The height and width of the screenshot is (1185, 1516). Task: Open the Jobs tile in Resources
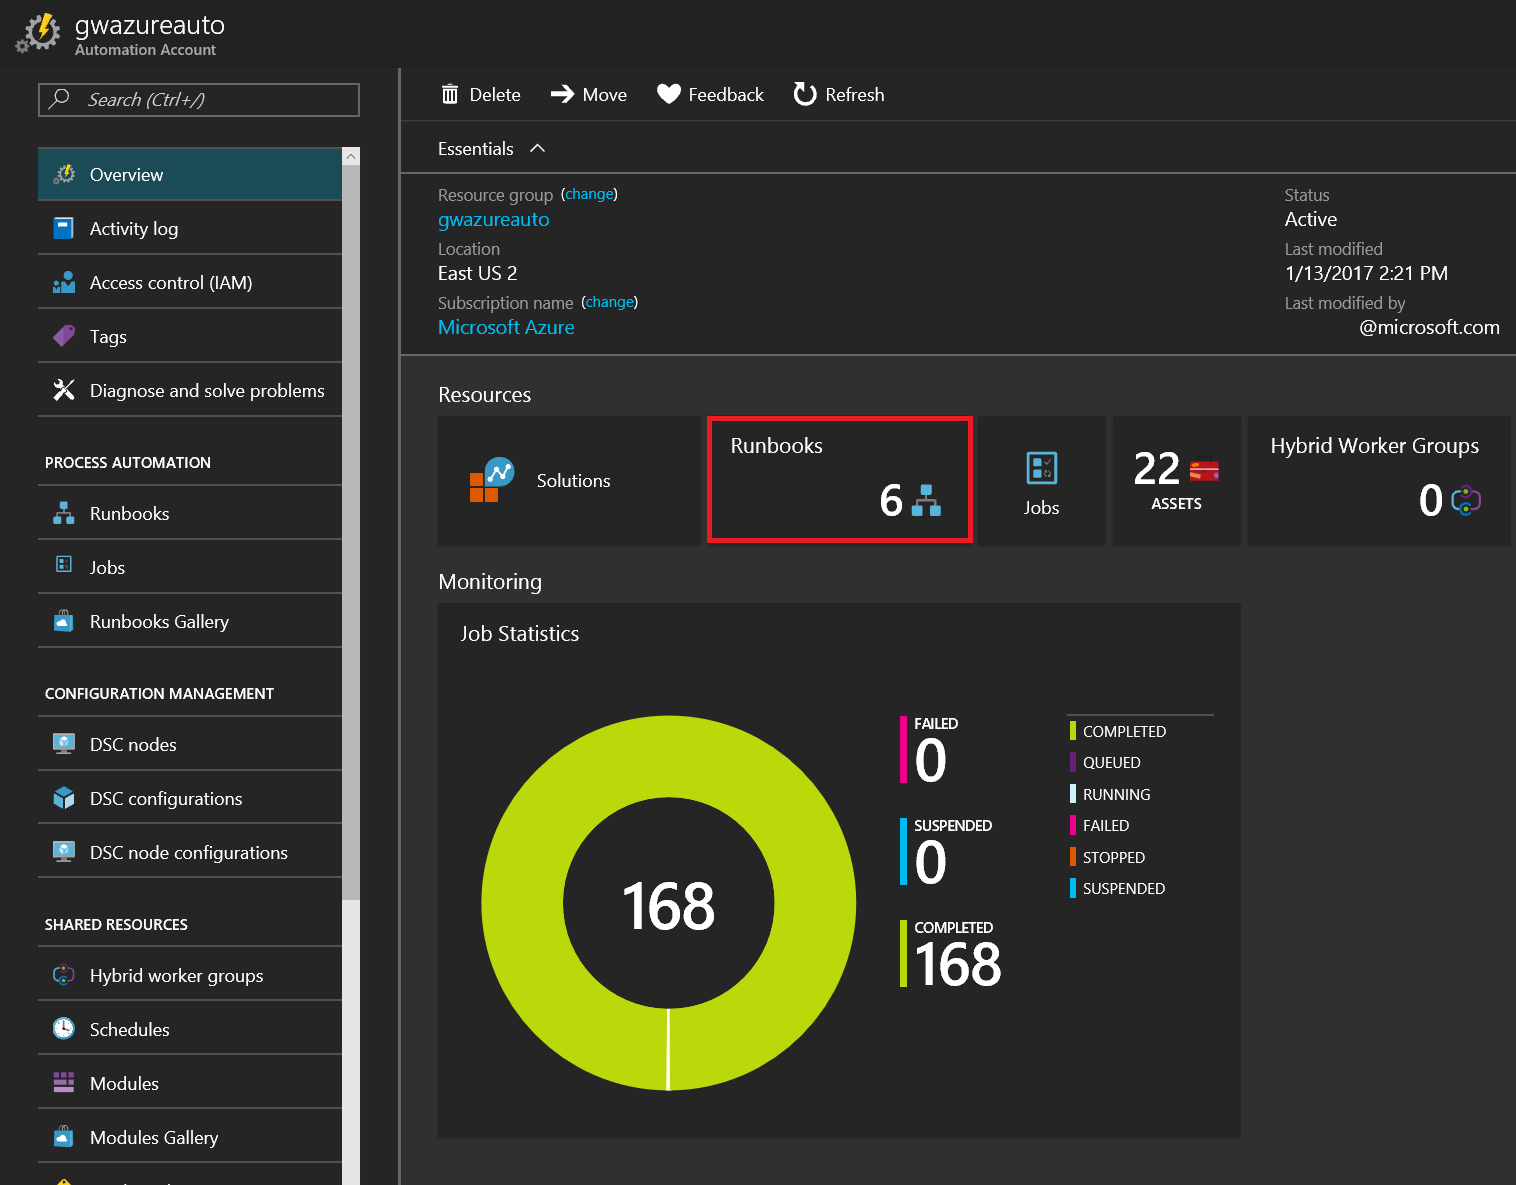click(x=1041, y=481)
